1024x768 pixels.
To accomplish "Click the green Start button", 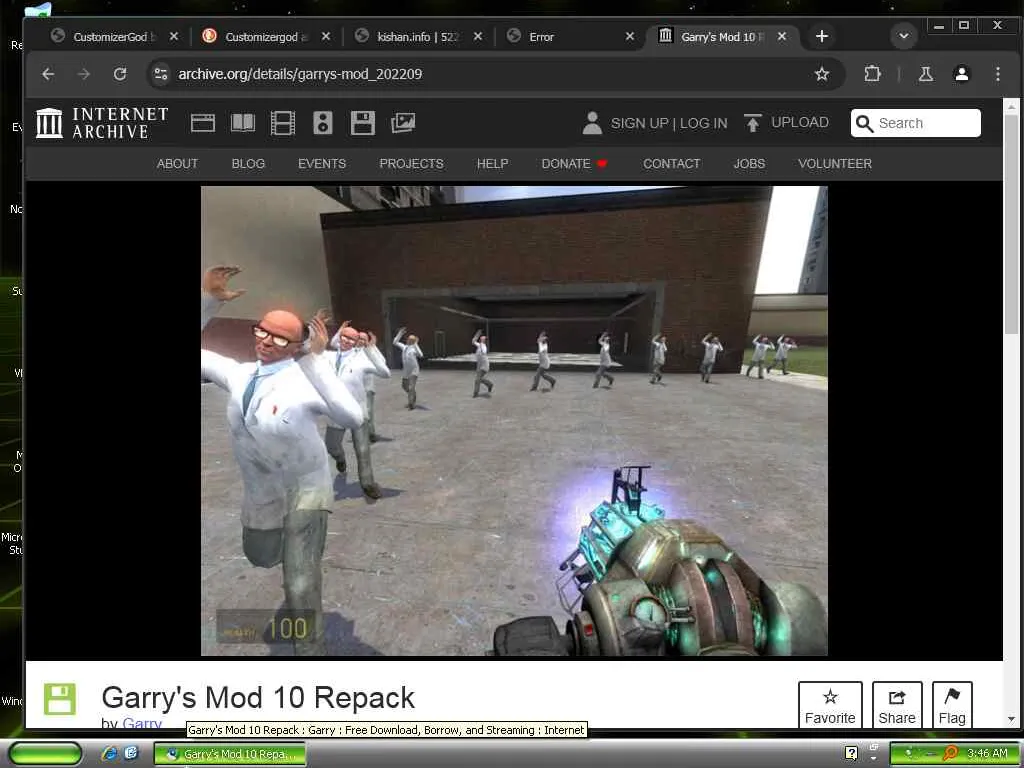I will [x=45, y=754].
